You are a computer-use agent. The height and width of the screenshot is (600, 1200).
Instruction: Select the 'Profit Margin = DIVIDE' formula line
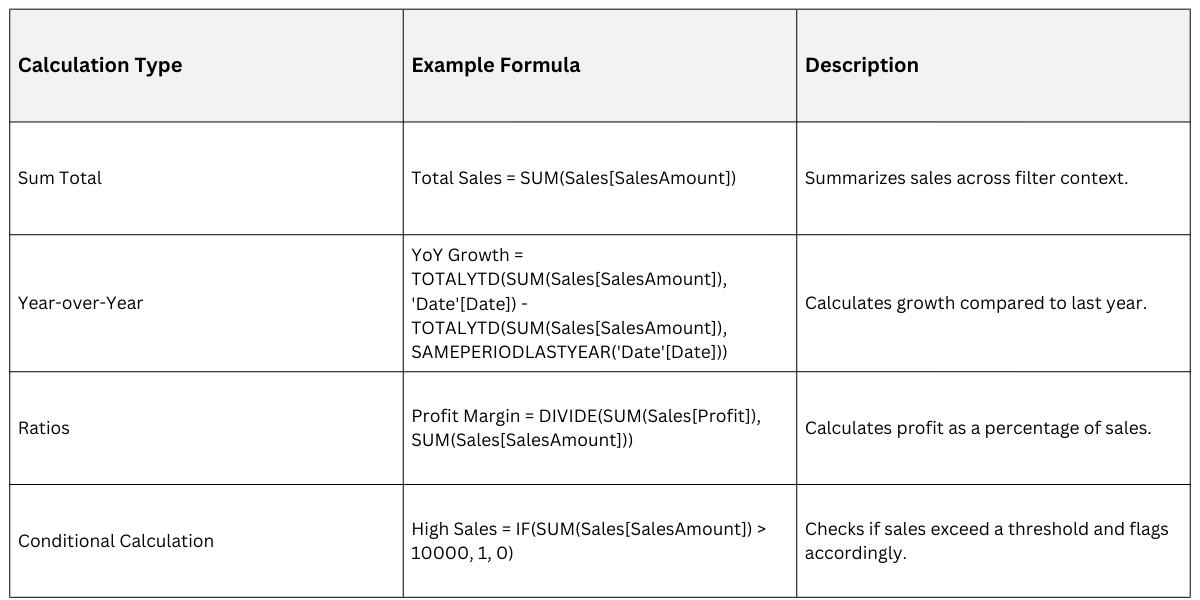tap(586, 415)
